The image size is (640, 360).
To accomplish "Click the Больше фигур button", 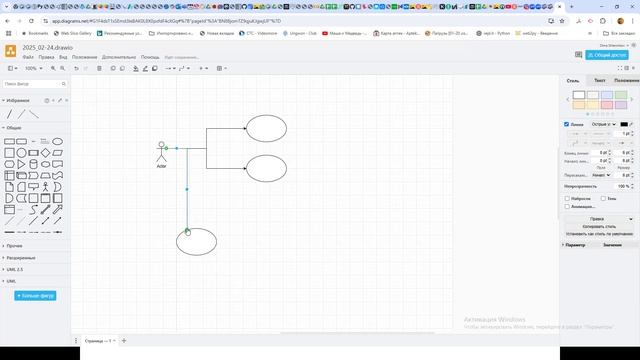I will [35, 296].
